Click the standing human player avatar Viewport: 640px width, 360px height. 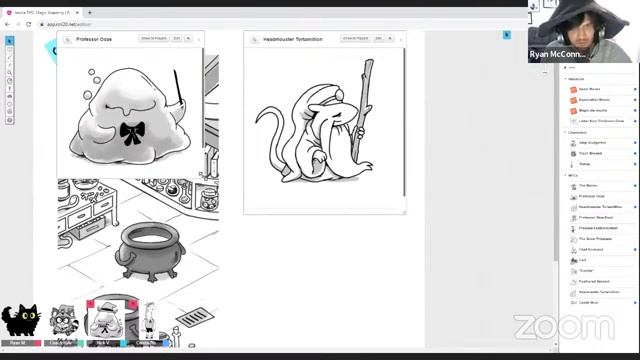pyautogui.click(x=150, y=321)
